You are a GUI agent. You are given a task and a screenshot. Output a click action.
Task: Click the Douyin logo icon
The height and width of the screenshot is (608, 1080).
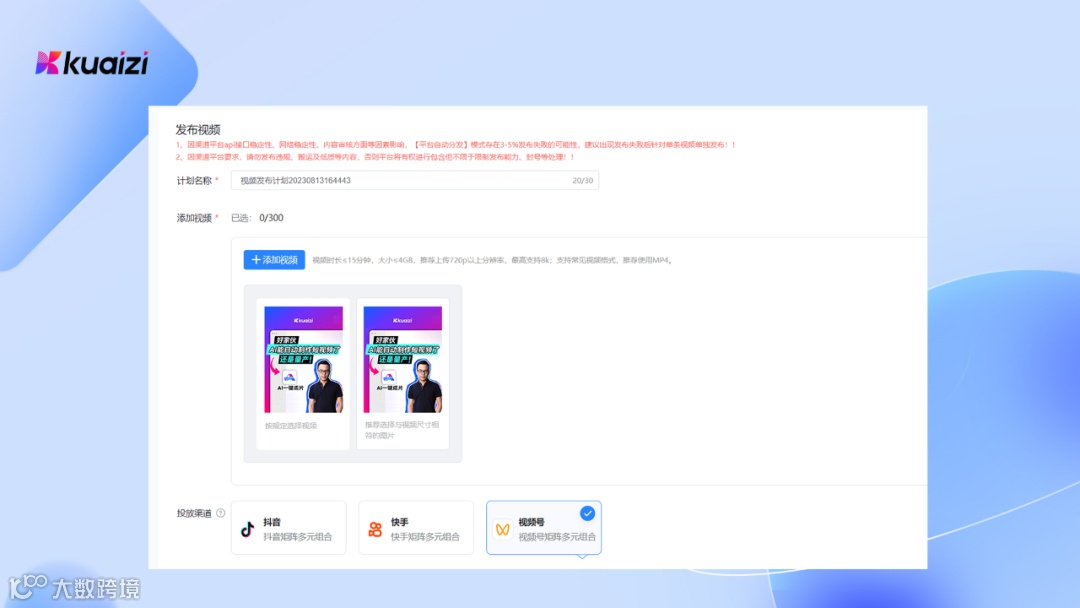247,529
